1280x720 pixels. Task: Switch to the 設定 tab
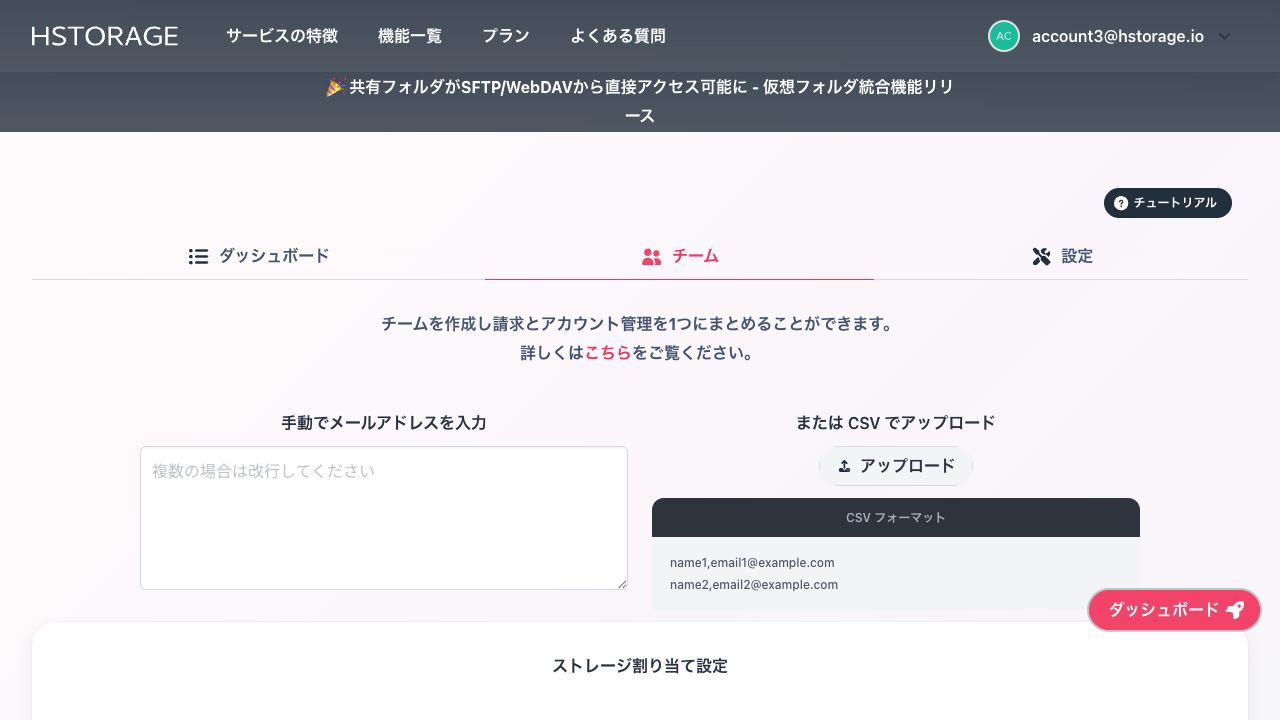point(1062,257)
